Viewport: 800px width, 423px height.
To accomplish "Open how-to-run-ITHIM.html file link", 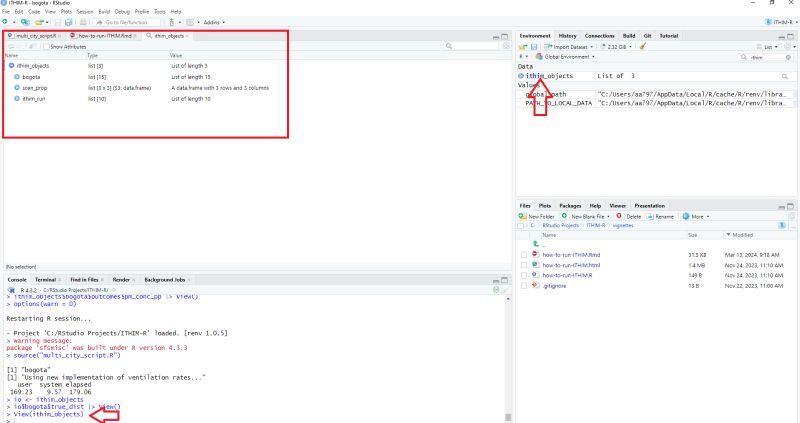I will [x=571, y=265].
